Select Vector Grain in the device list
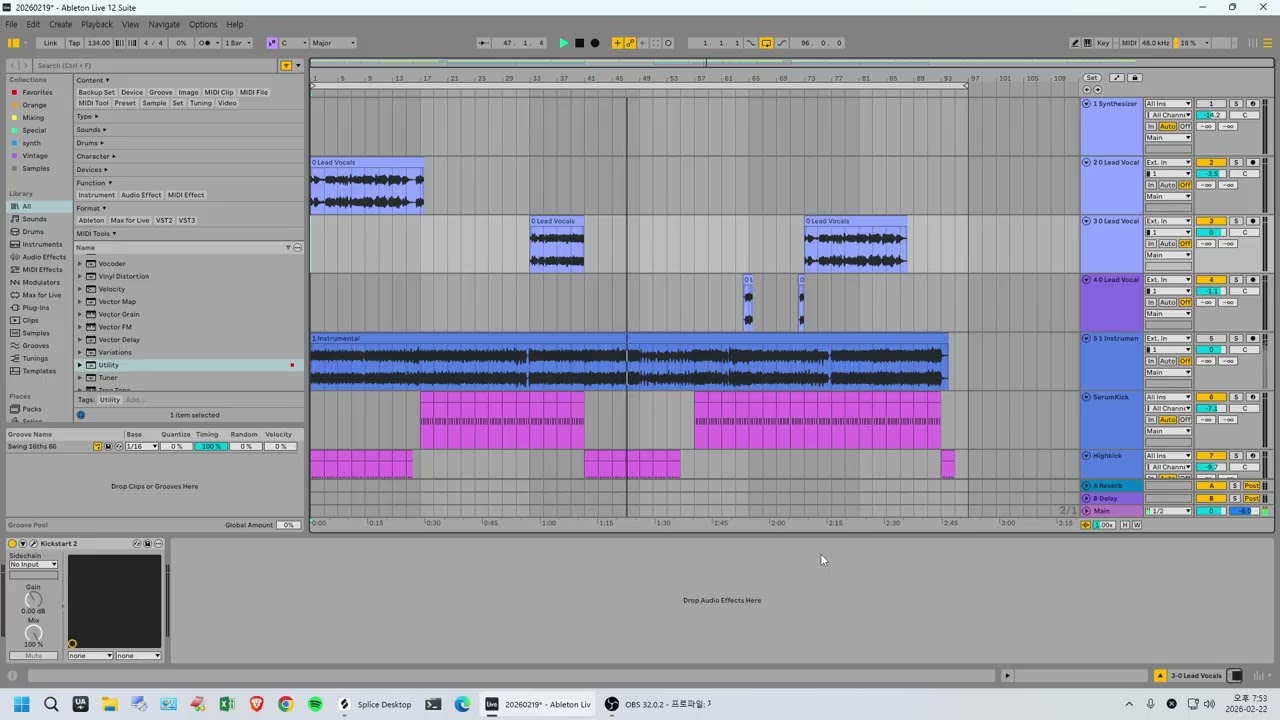This screenshot has width=1280, height=720. (119, 314)
